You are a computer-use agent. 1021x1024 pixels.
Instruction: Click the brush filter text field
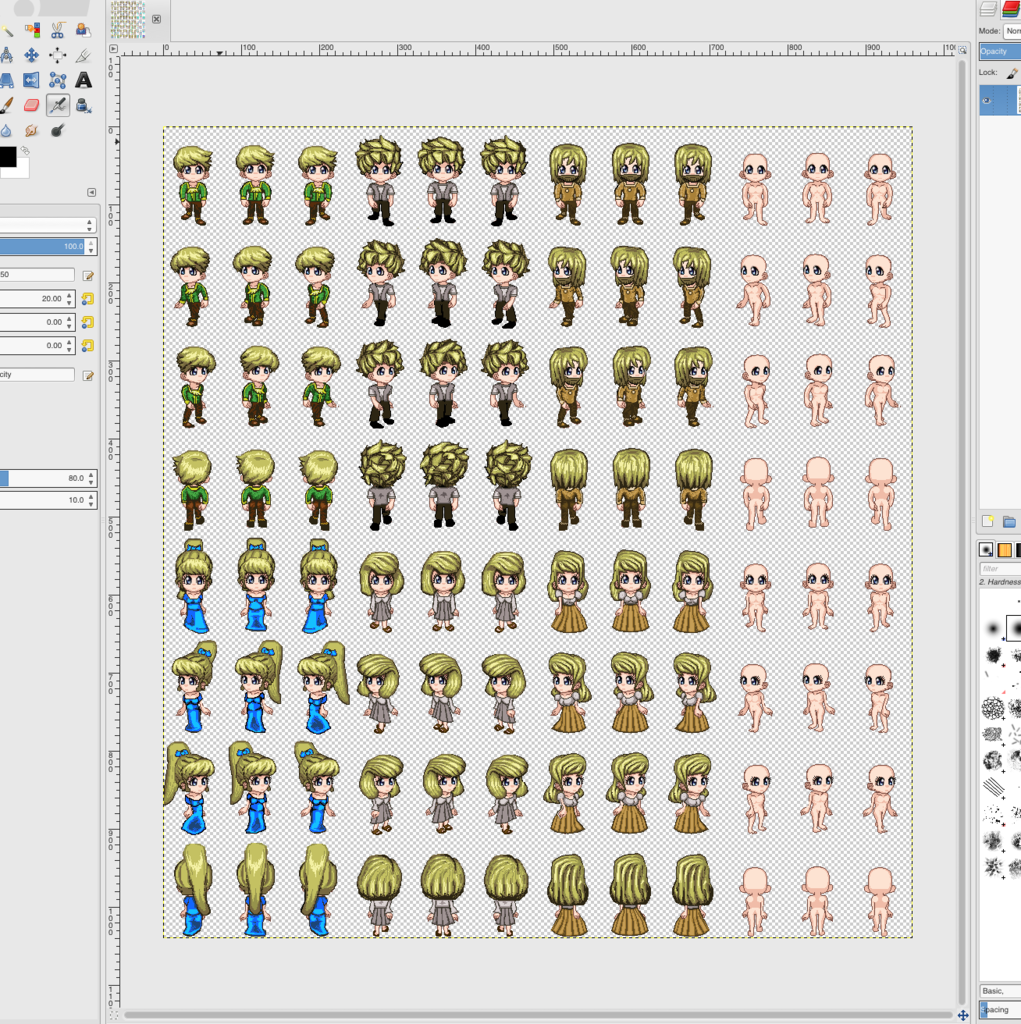pos(999,568)
